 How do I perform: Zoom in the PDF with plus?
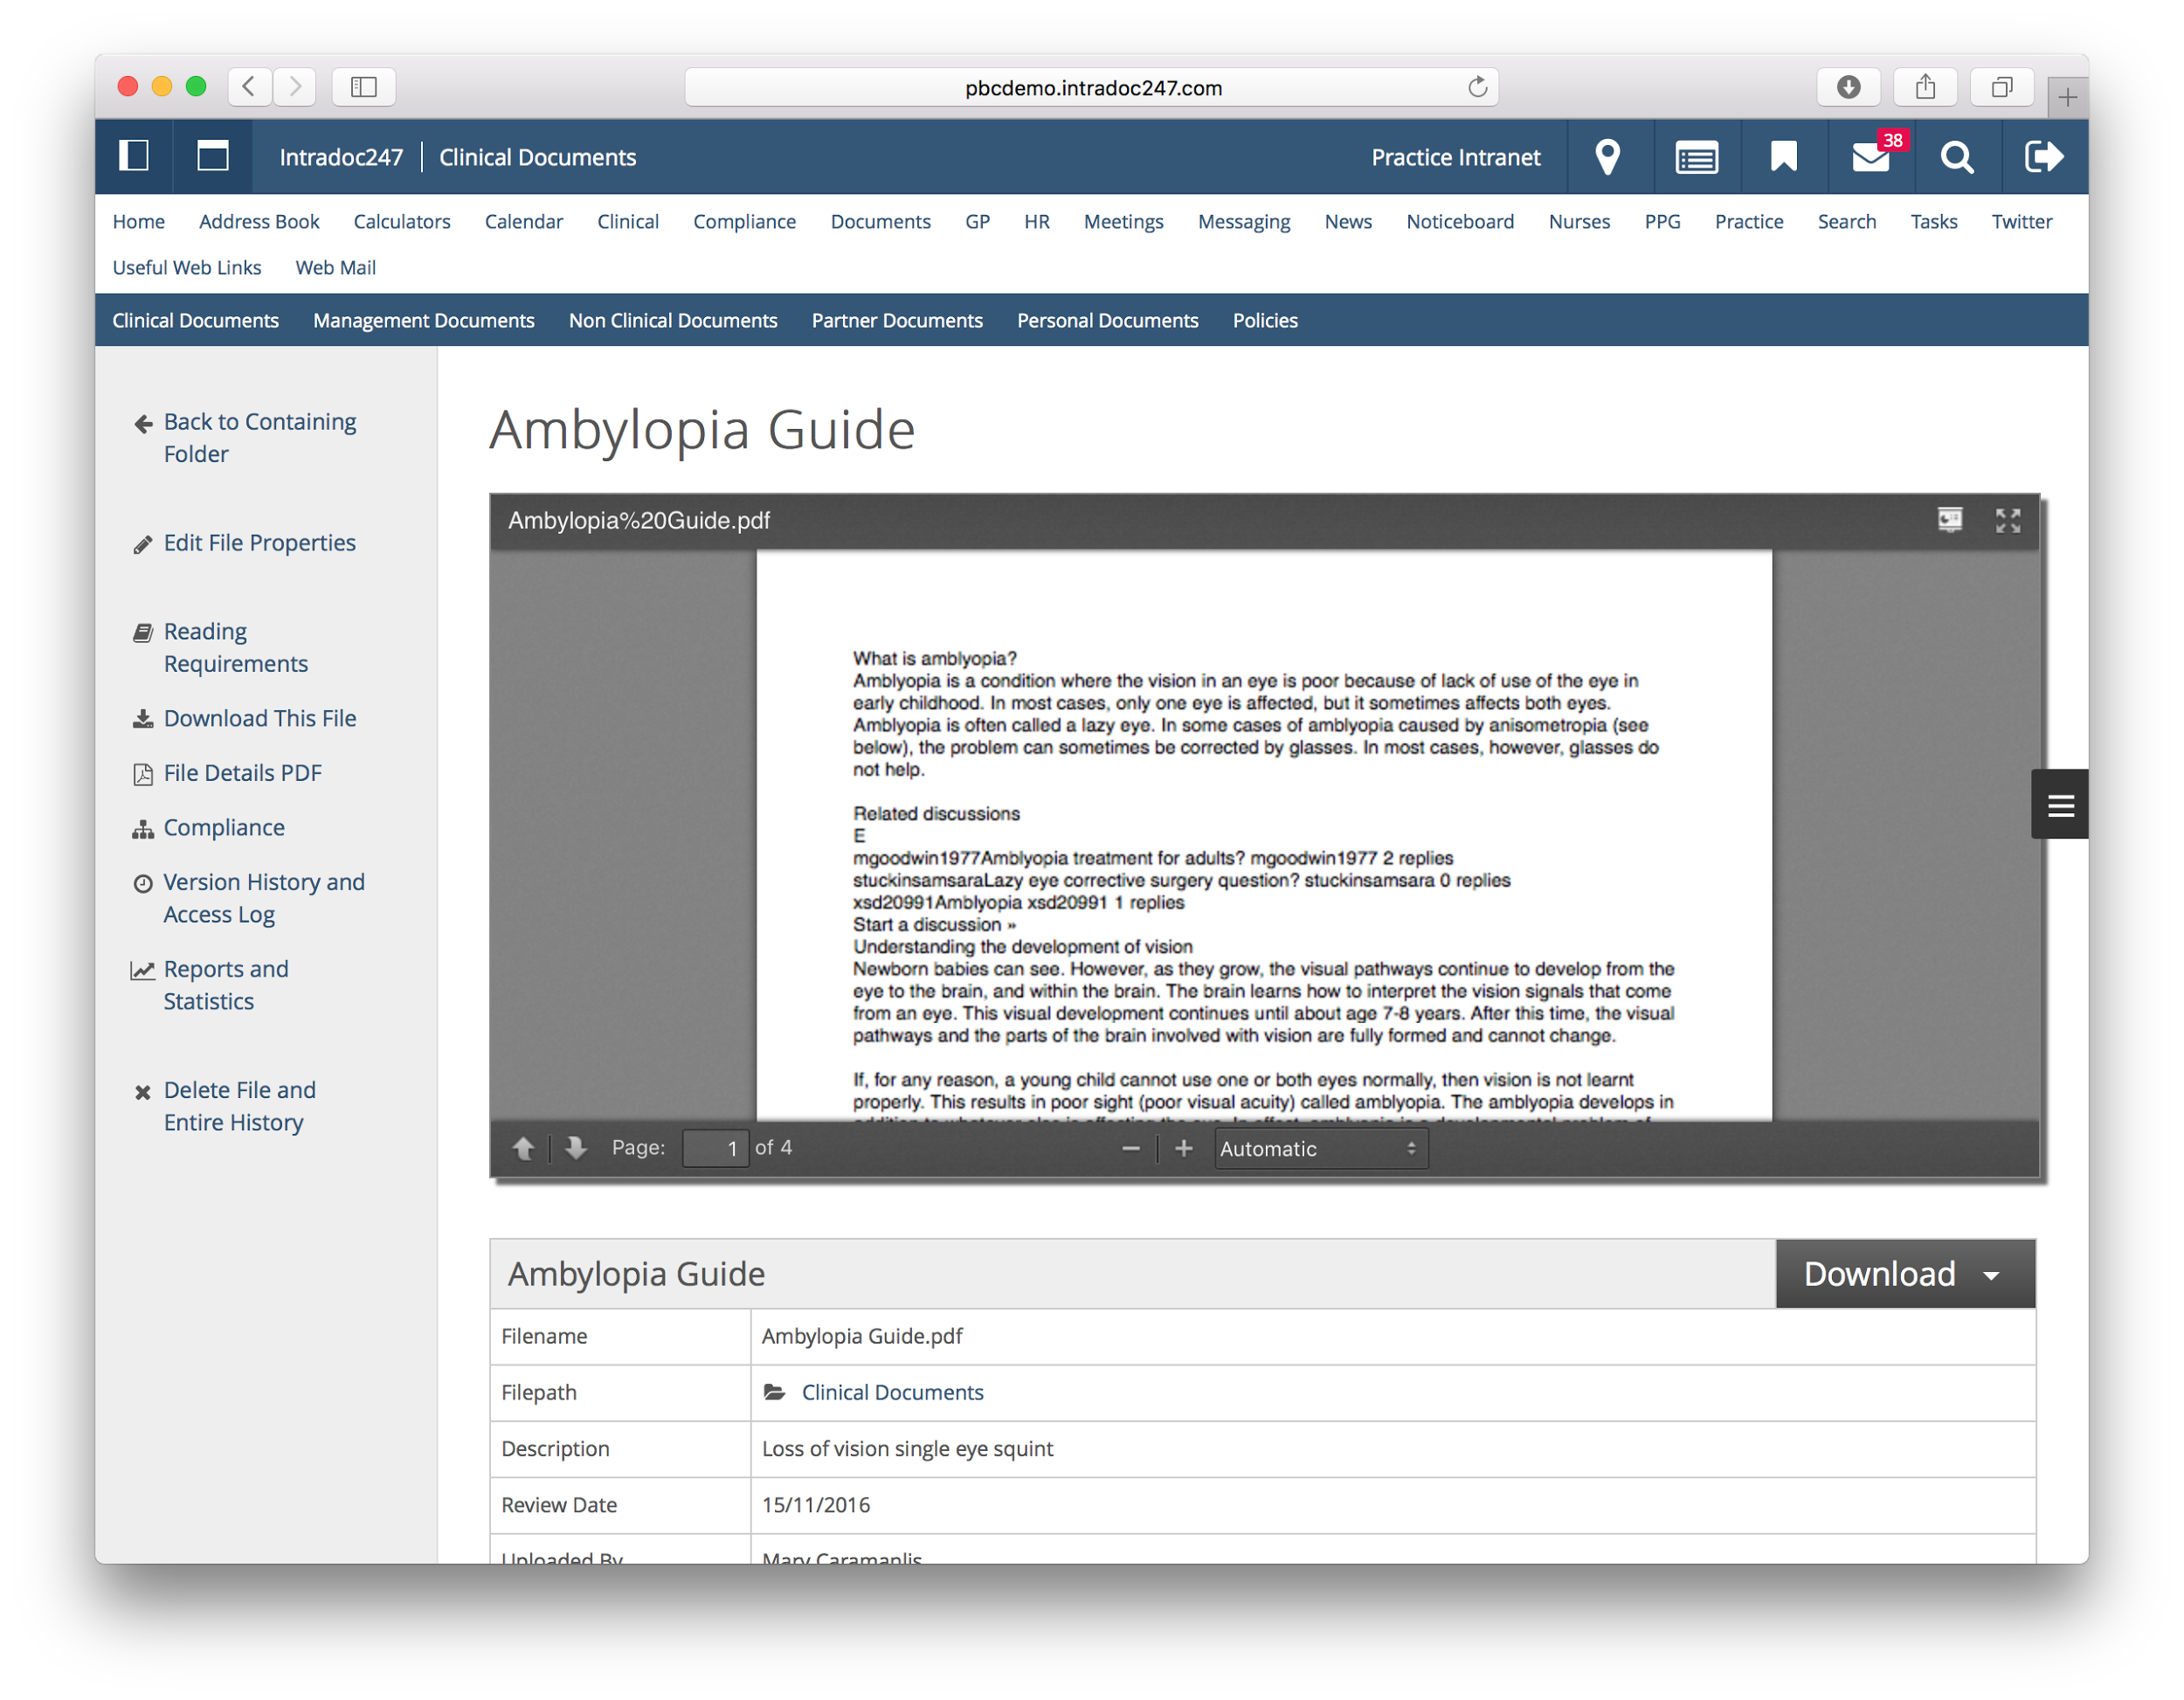click(x=1184, y=1149)
